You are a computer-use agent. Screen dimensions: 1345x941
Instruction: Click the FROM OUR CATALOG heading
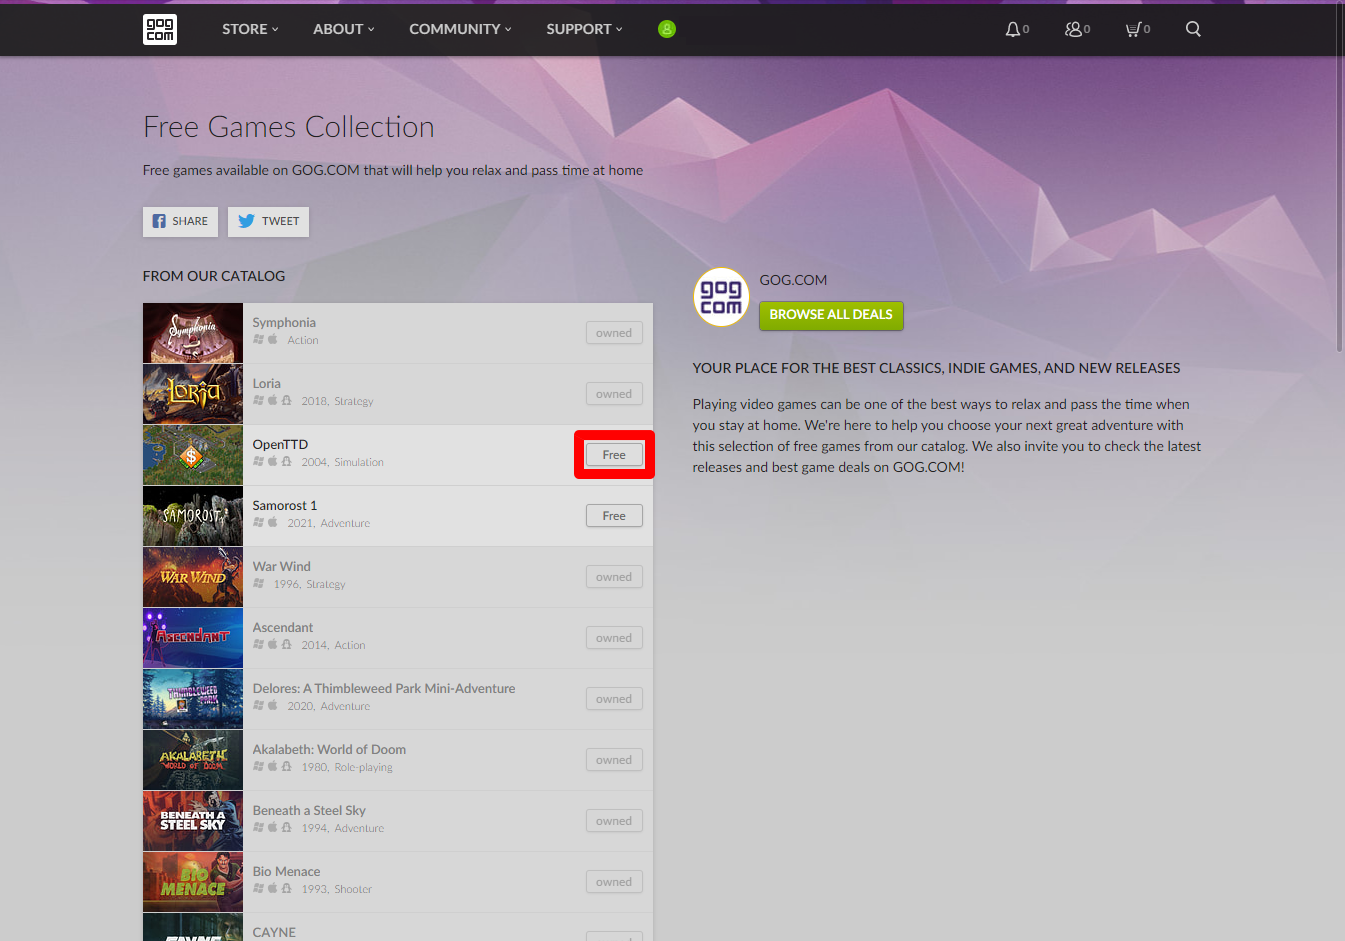[214, 276]
